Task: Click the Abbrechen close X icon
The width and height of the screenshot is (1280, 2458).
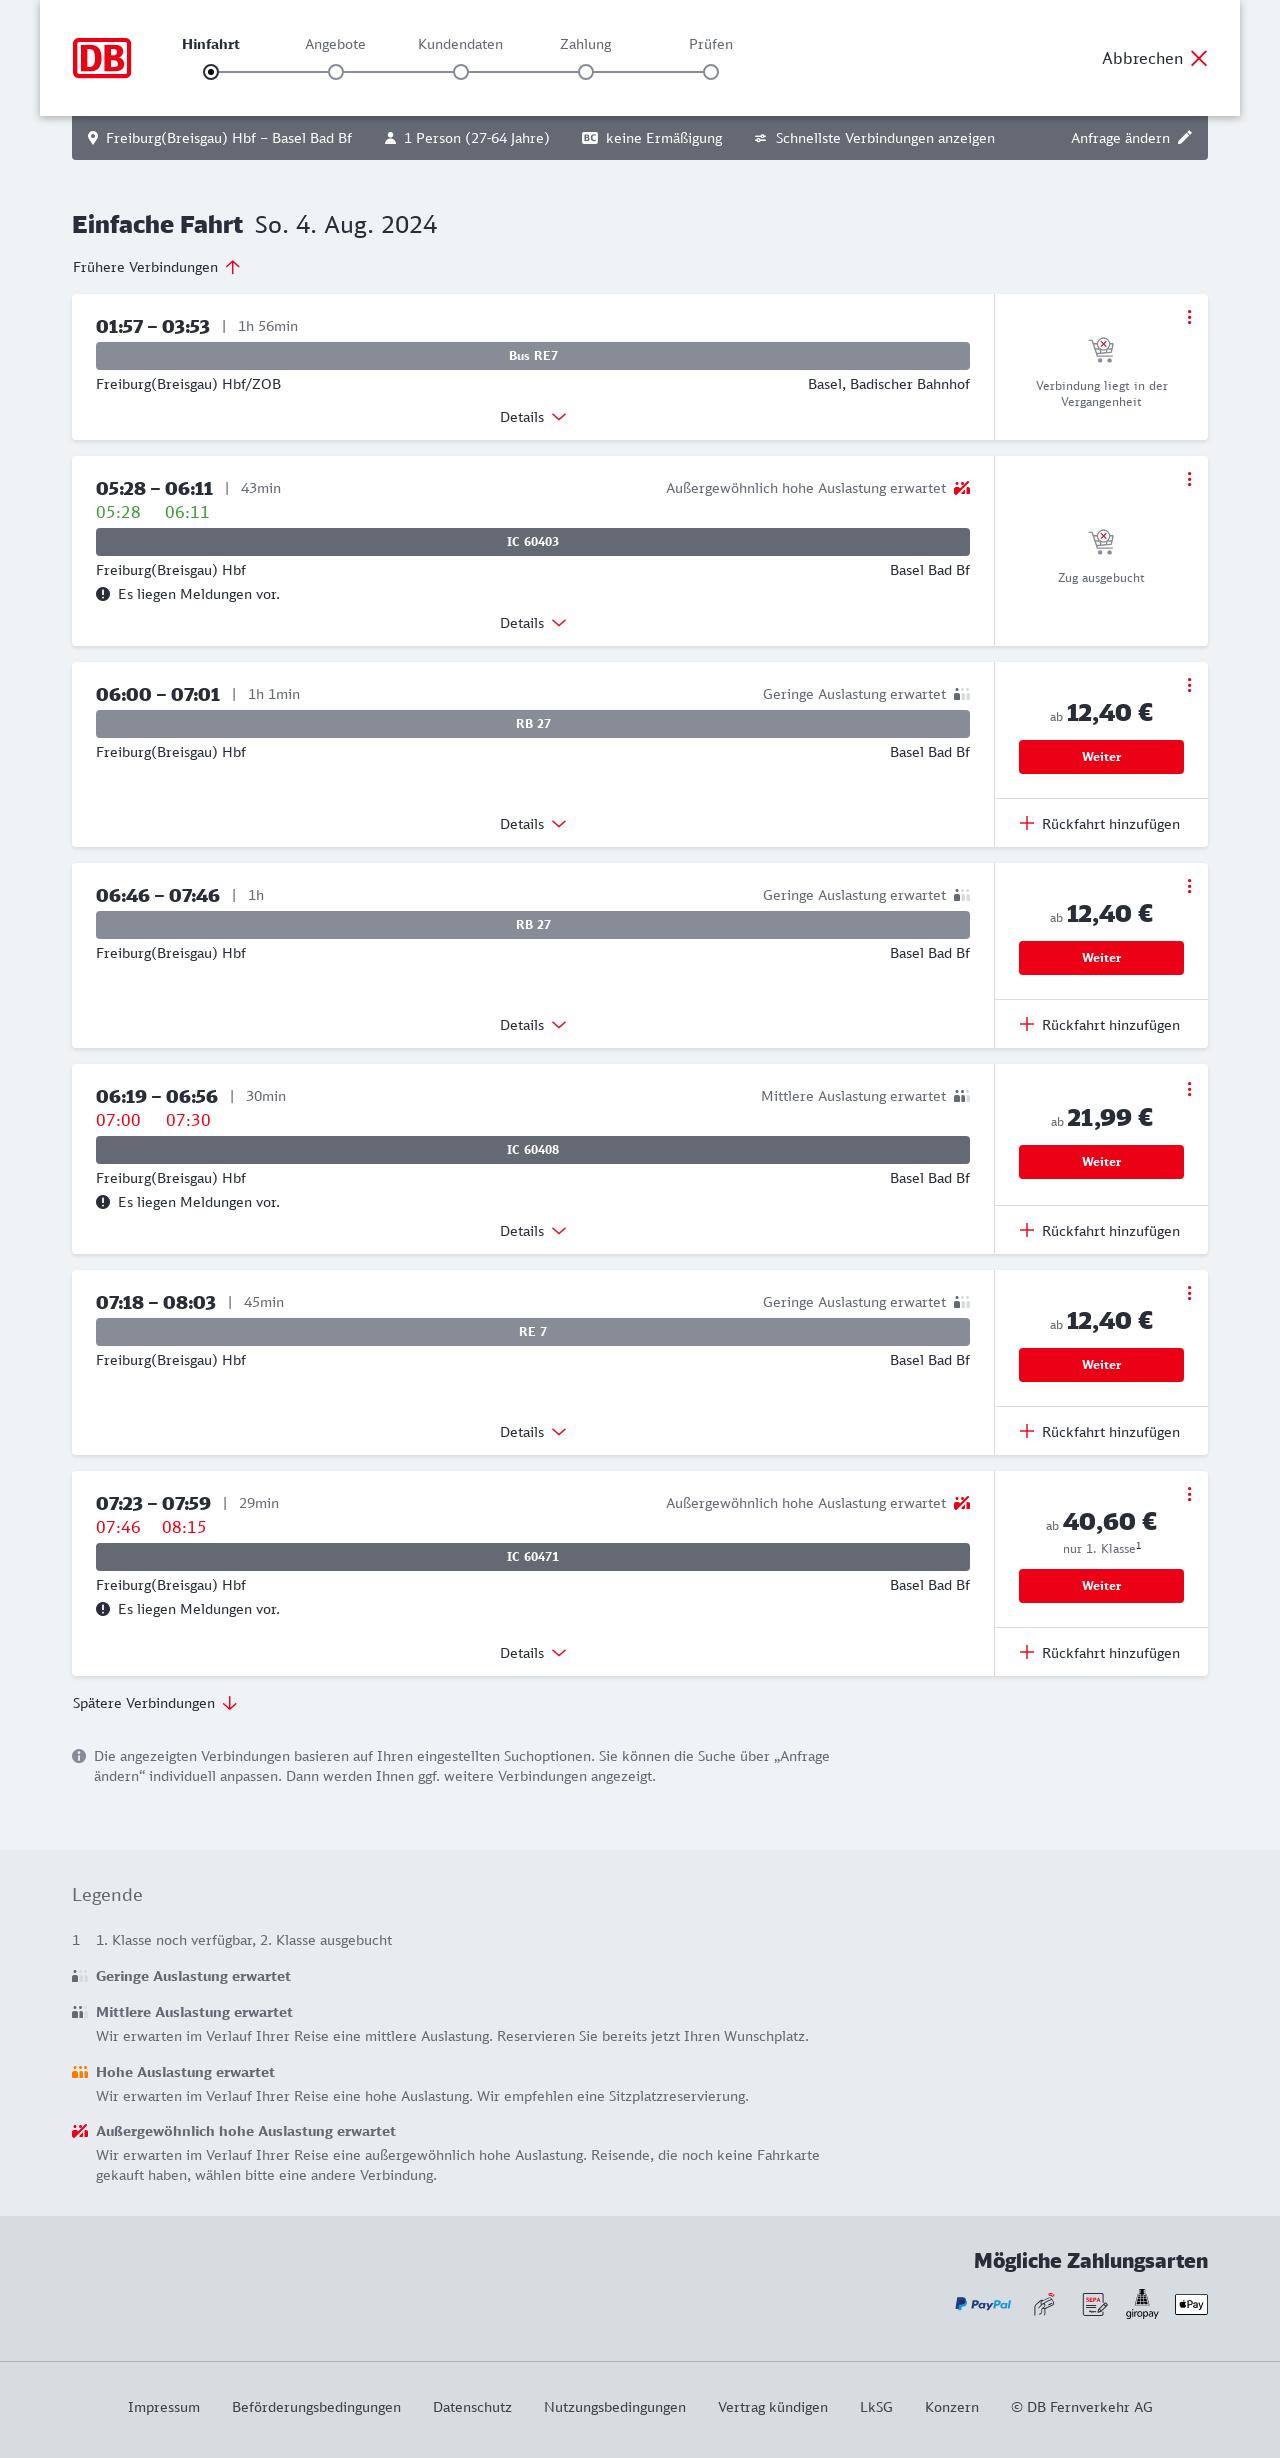Action: pos(1199,58)
